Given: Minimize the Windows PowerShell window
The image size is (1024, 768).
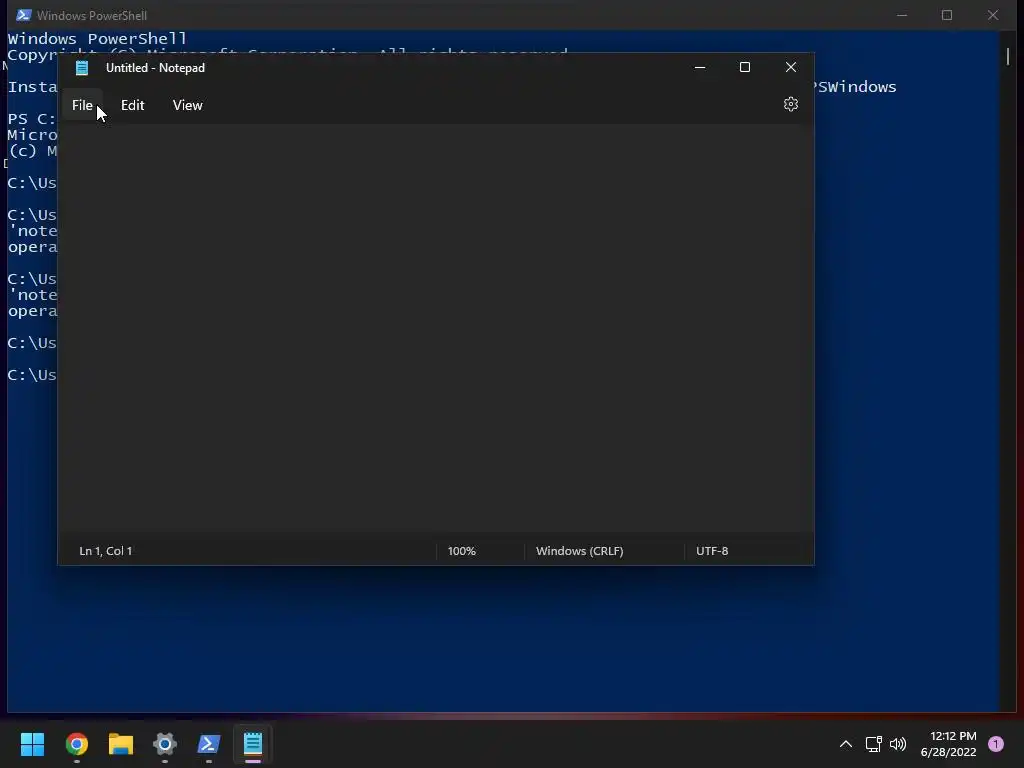Looking at the screenshot, I should (x=902, y=15).
